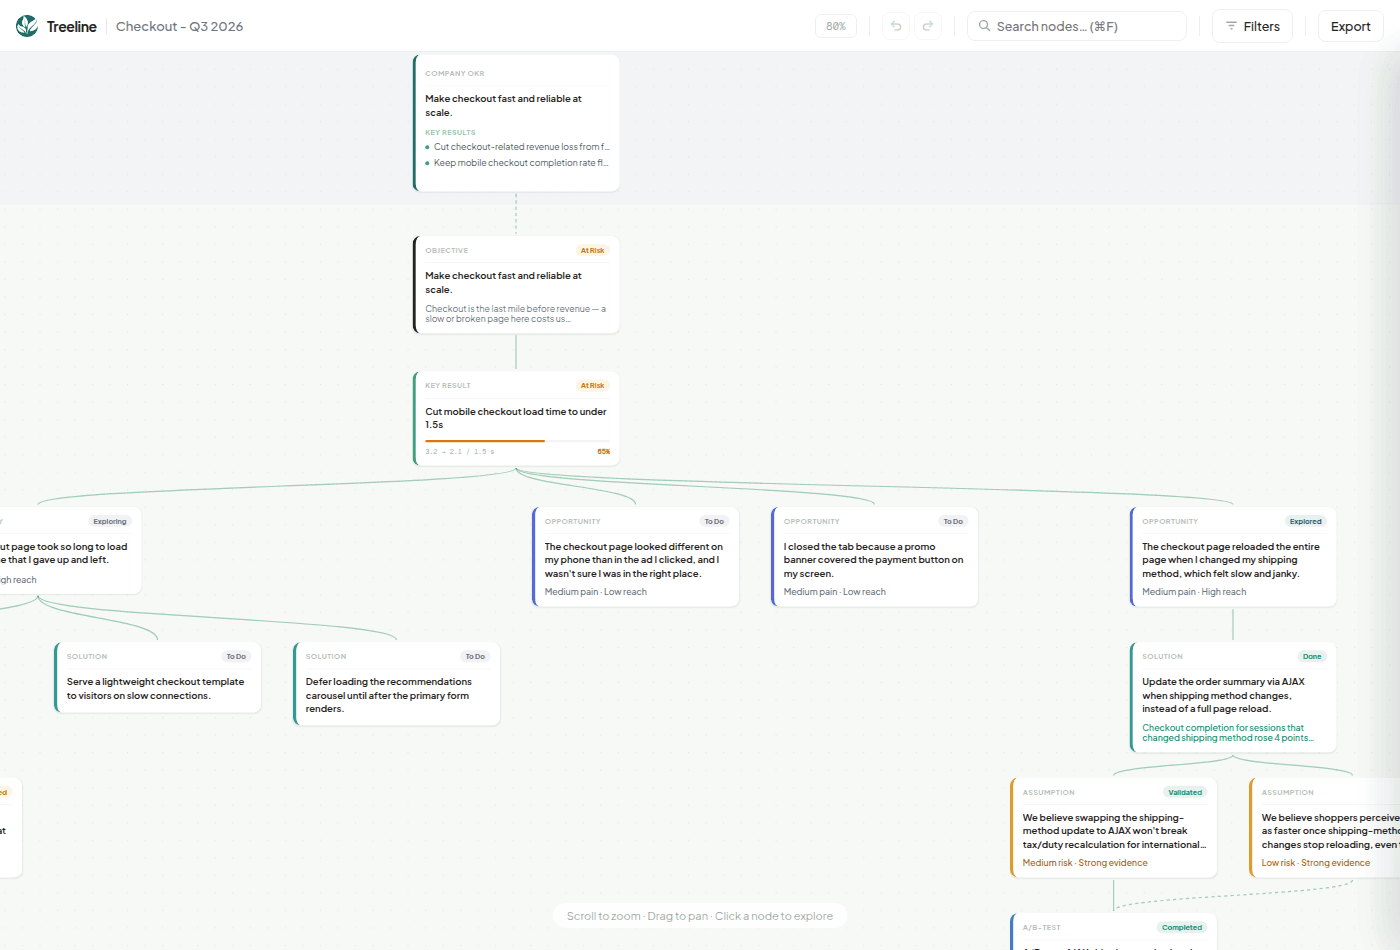Click the green checkout completion outcome text
The image size is (1400, 950).
pos(1228,733)
